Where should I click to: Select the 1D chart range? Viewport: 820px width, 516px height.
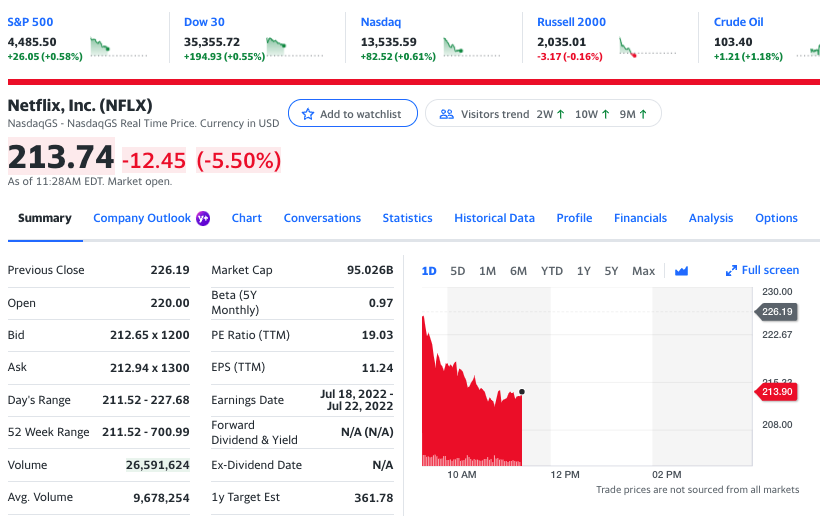(x=429, y=271)
